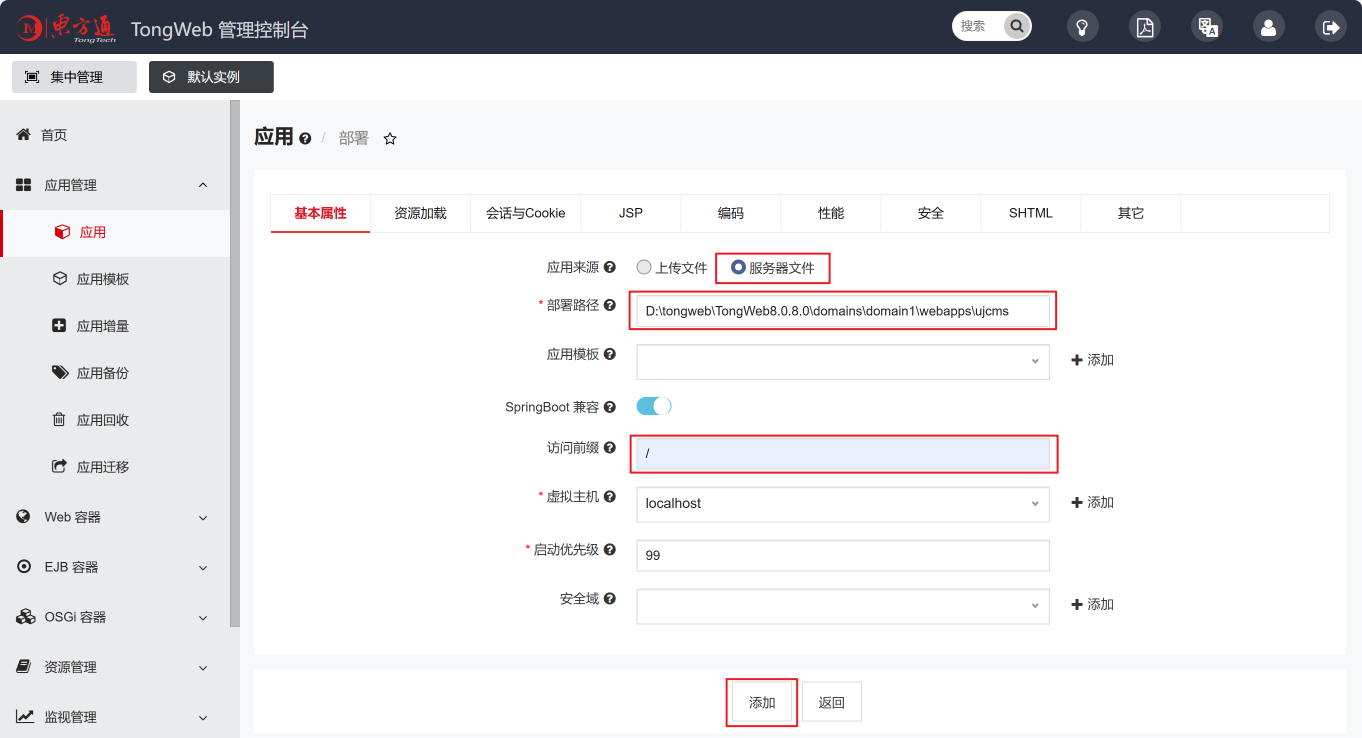
Task: Click help icon beside 应用模板 label
Action: point(610,354)
